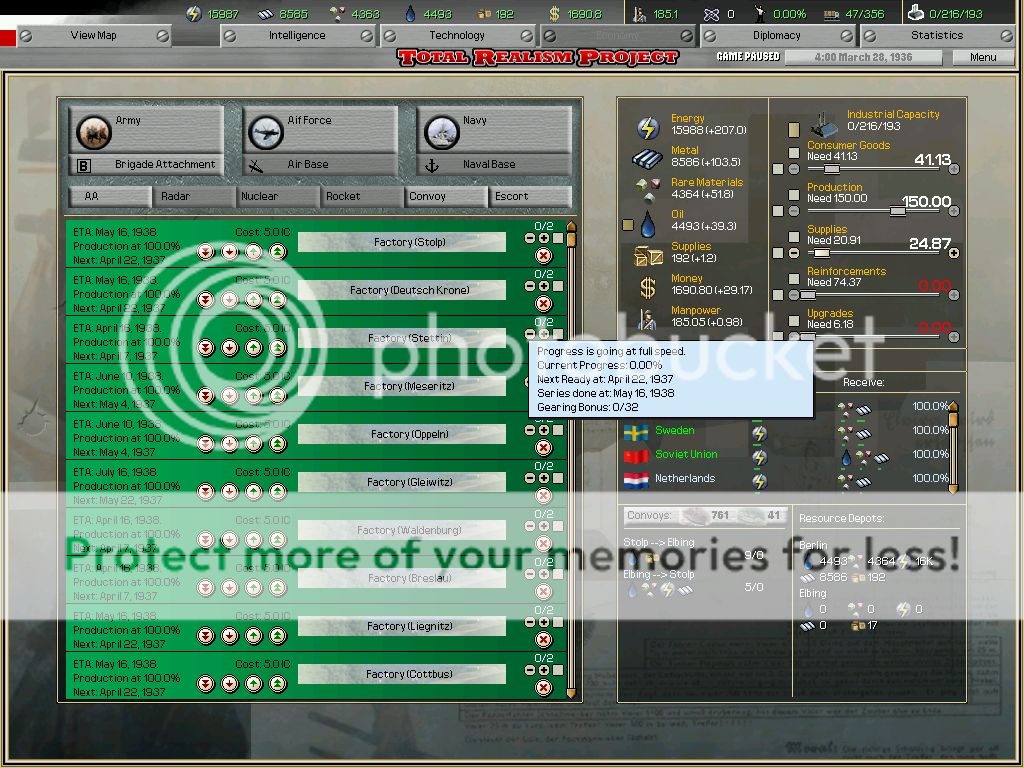Cancel the Factory (Stolp) production order
1024x768 pixels.
click(544, 255)
